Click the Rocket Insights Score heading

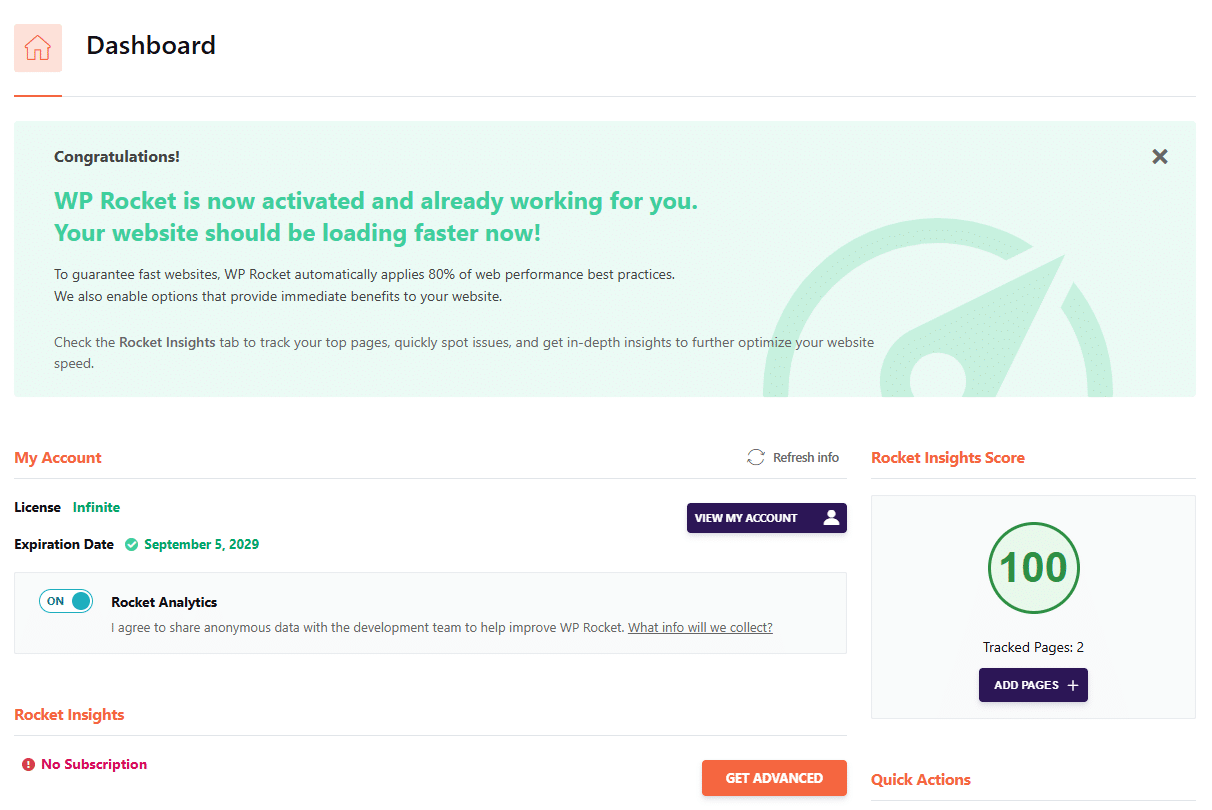(947, 458)
